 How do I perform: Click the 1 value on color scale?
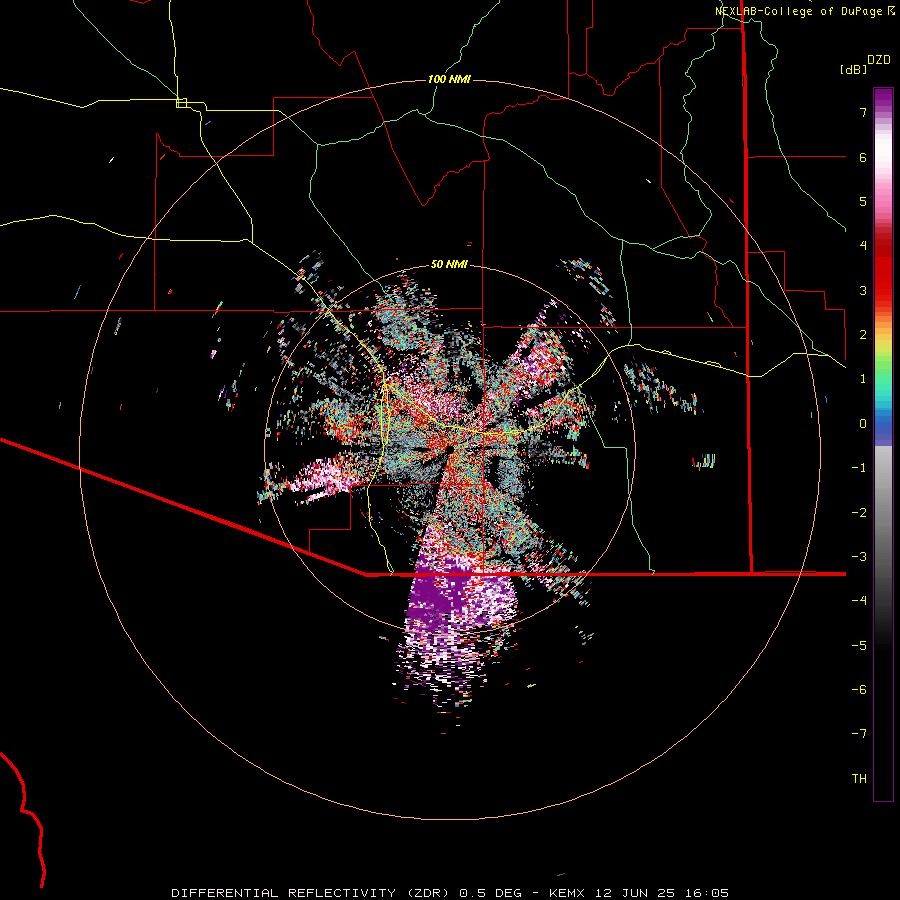(863, 379)
